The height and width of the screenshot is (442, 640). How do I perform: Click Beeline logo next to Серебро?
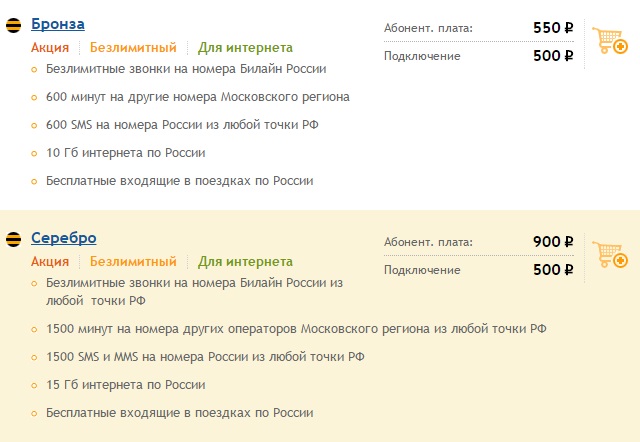13,239
